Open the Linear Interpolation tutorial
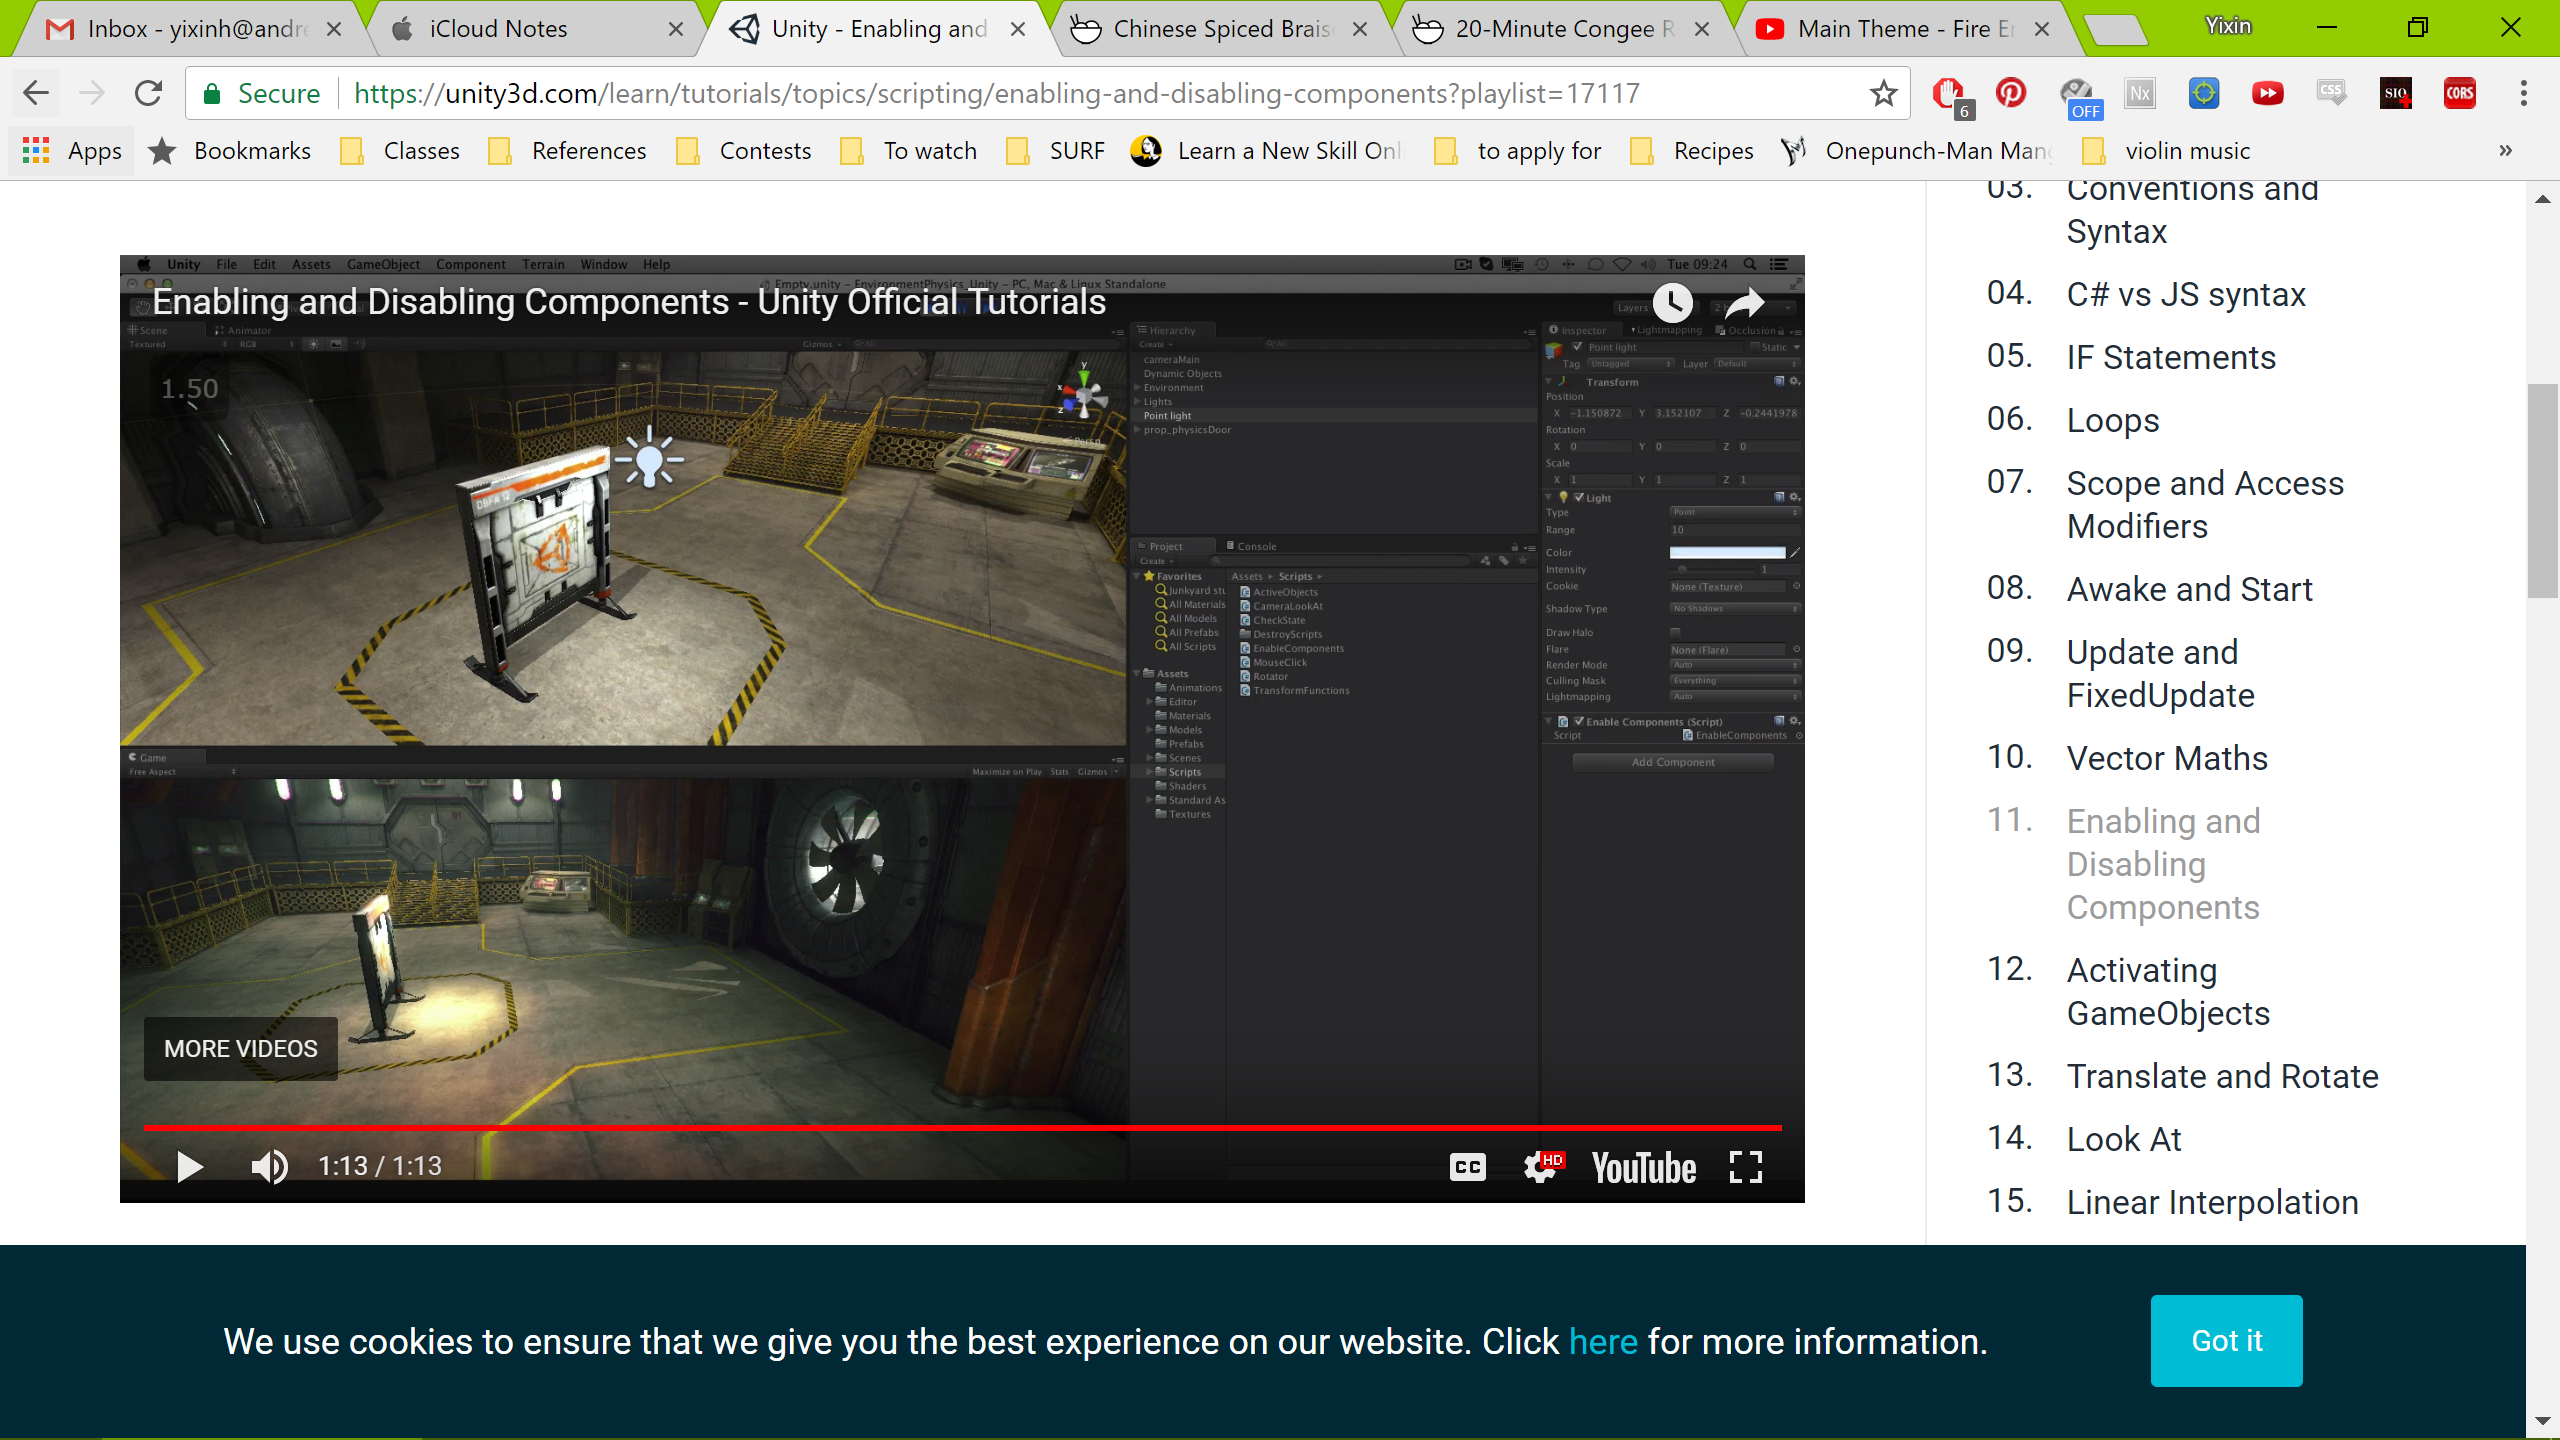2560x1440 pixels. pyautogui.click(x=2213, y=1203)
